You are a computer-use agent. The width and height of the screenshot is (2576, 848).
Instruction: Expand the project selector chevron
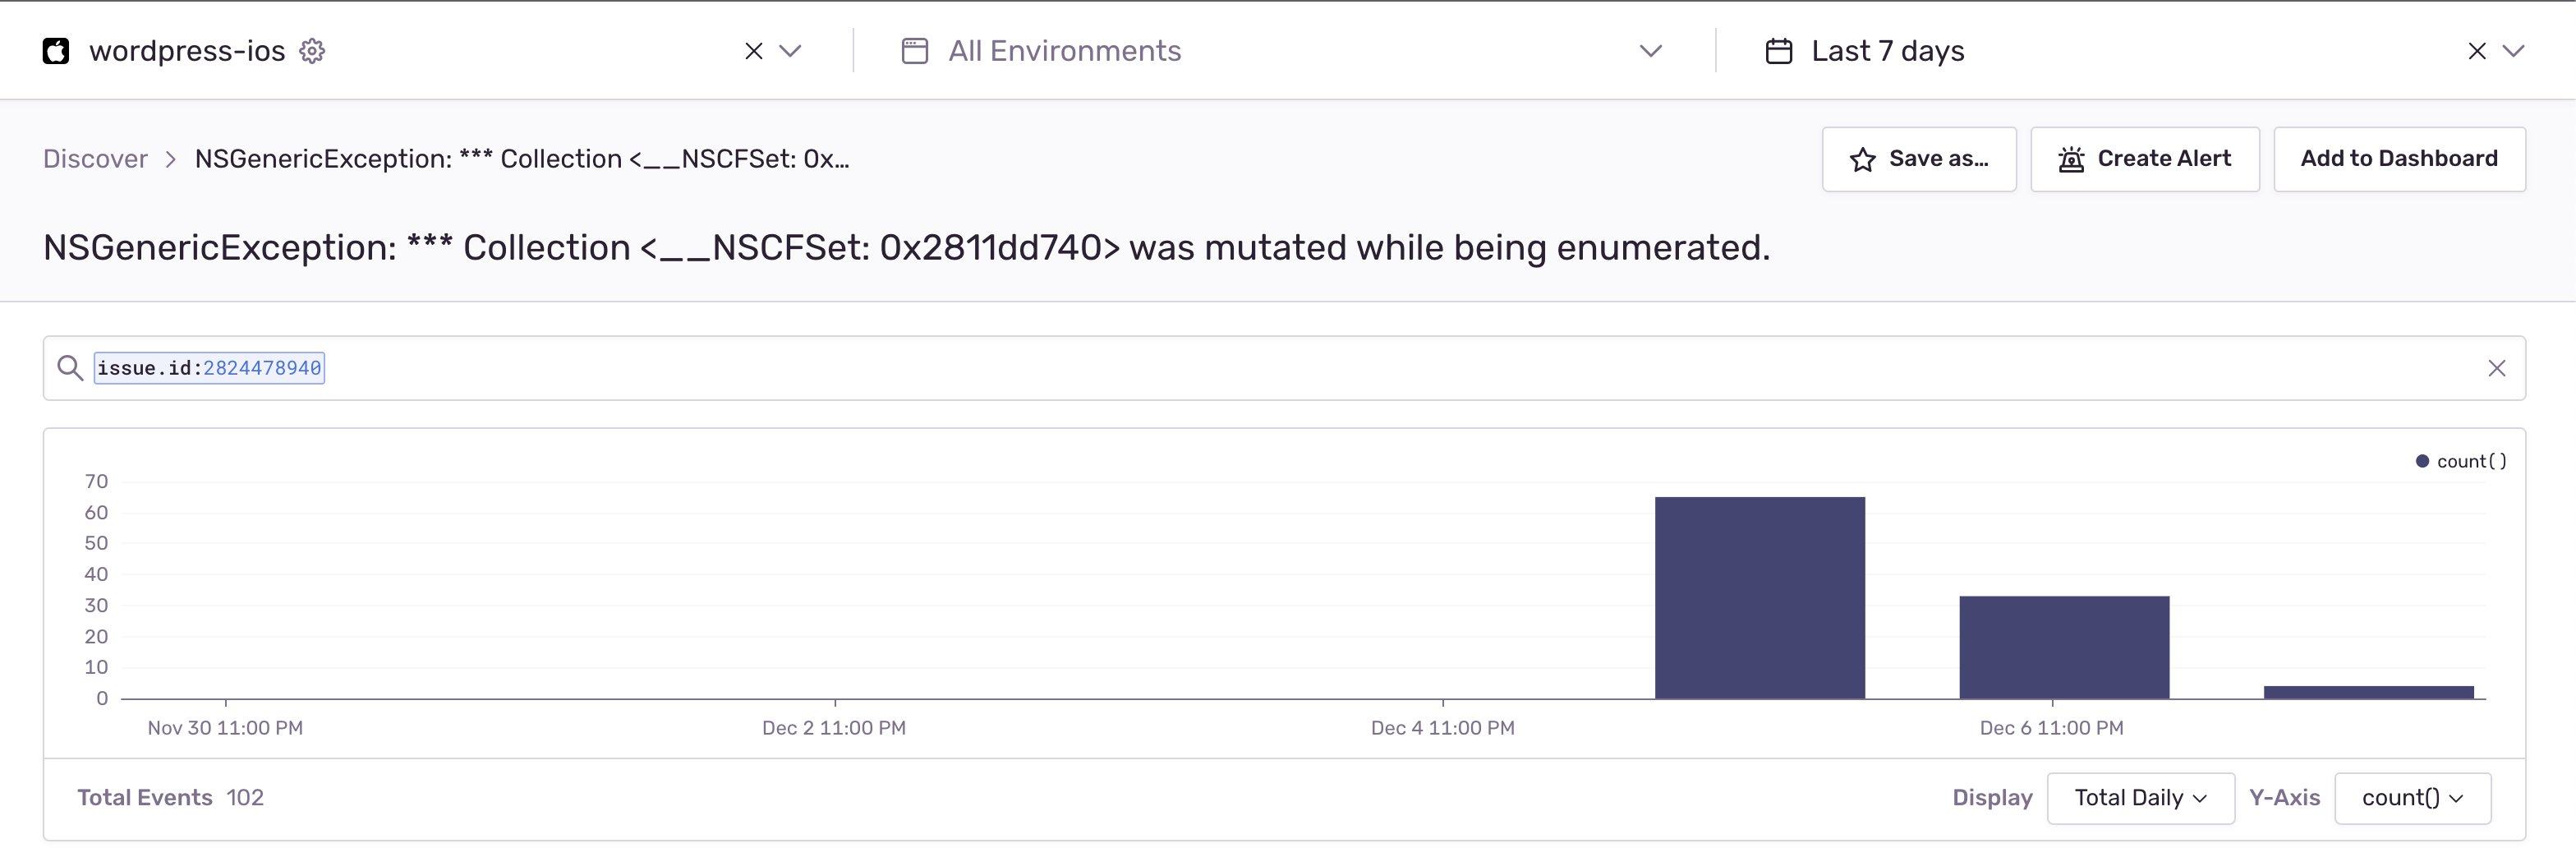point(790,51)
